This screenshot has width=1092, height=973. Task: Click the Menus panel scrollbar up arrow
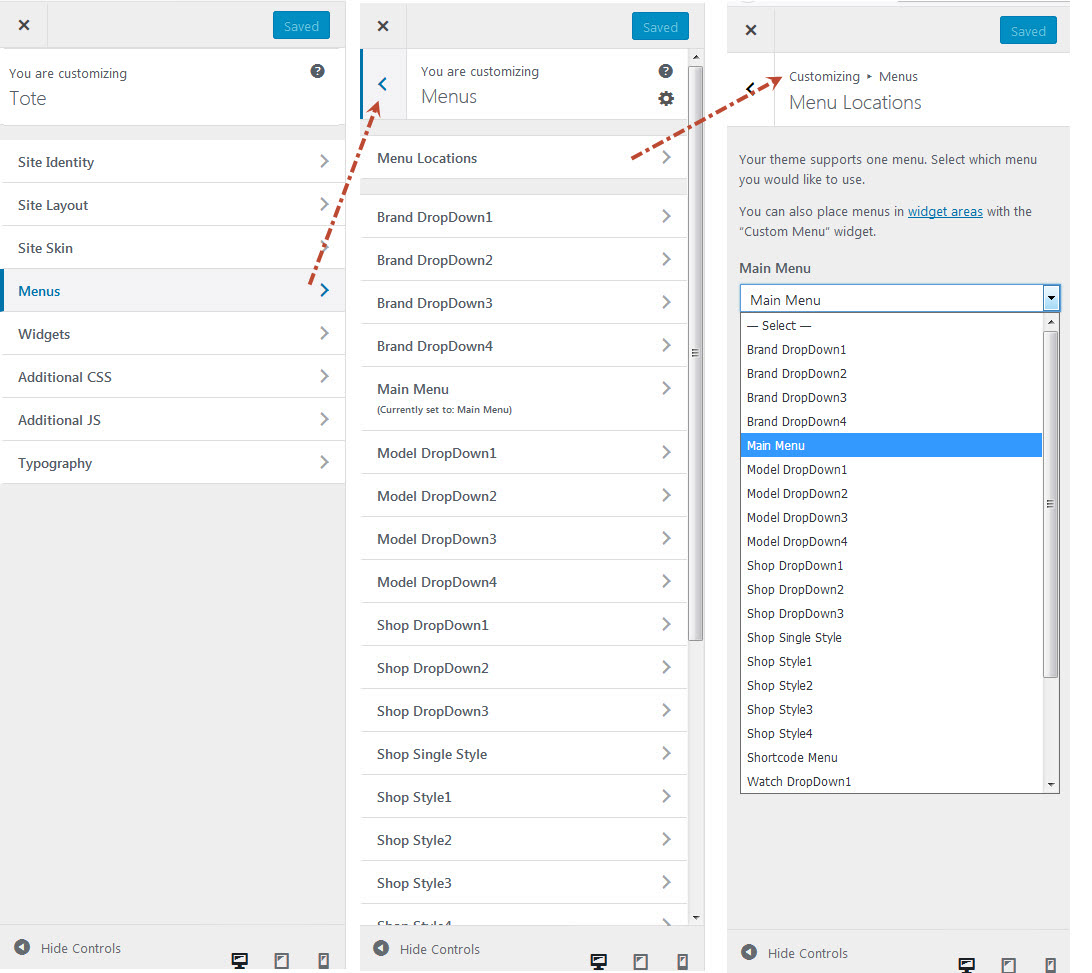point(696,57)
